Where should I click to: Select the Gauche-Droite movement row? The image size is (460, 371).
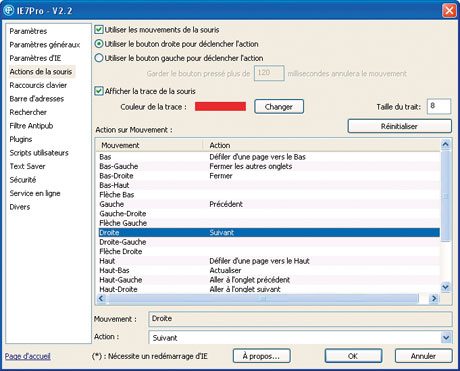click(269, 214)
